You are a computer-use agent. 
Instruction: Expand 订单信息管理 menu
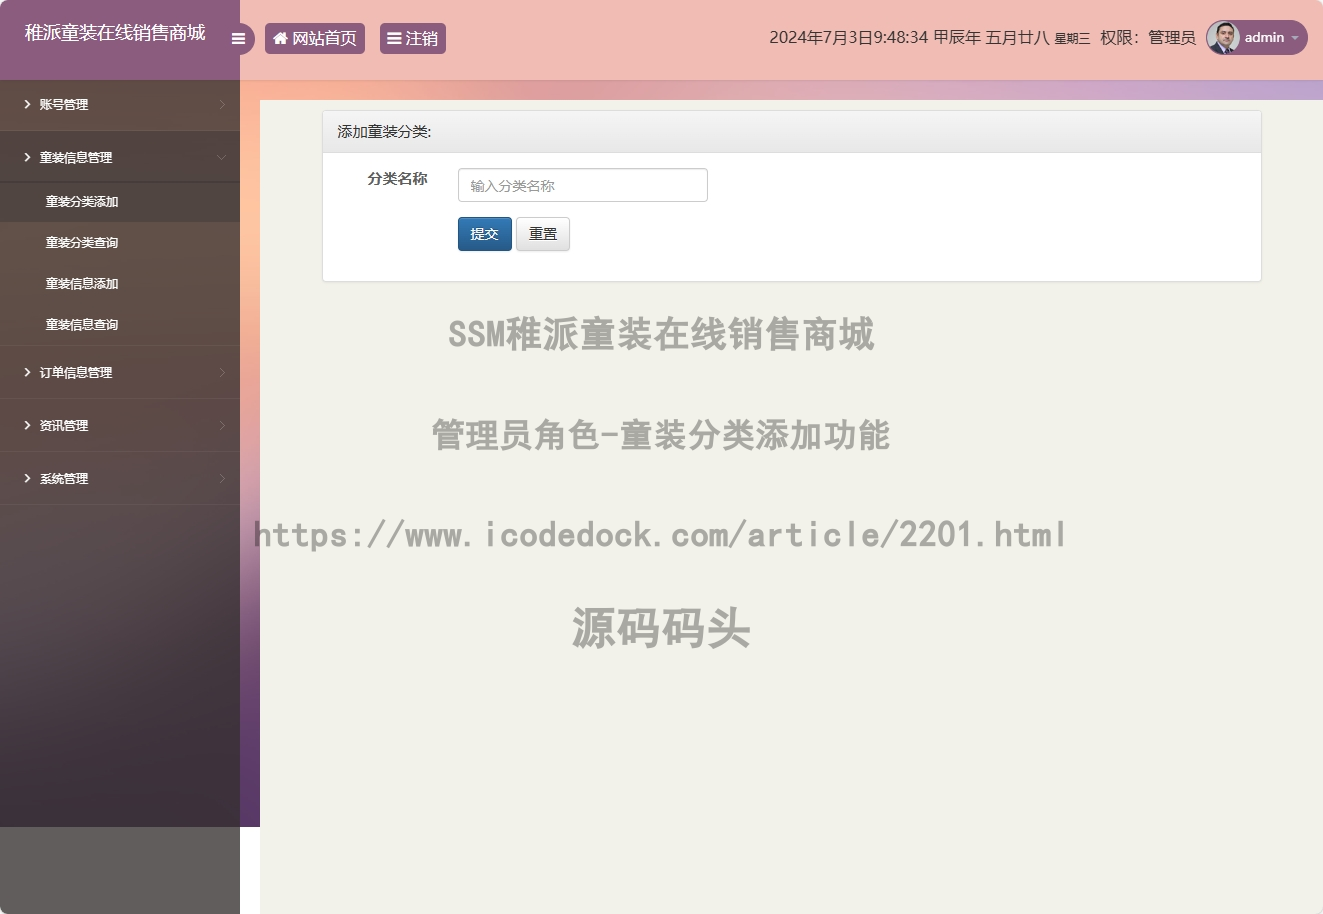pyautogui.click(x=120, y=372)
